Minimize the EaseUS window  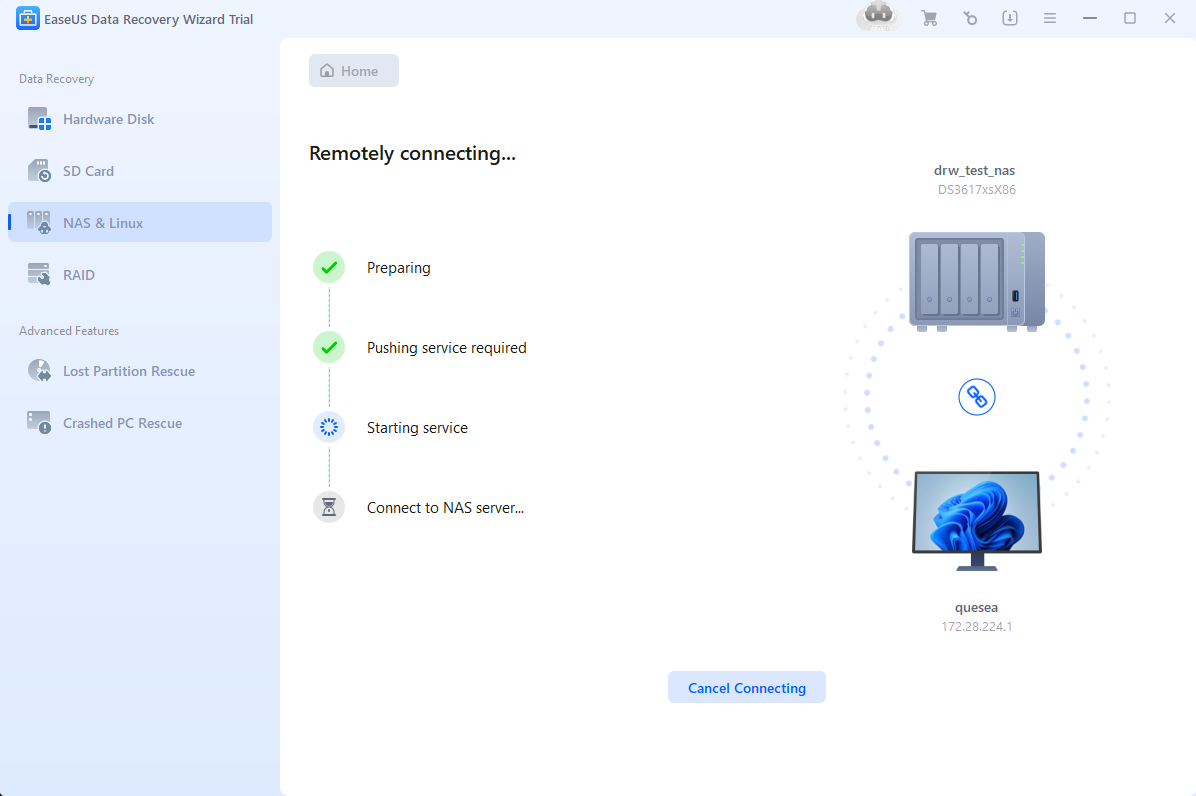[x=1090, y=18]
